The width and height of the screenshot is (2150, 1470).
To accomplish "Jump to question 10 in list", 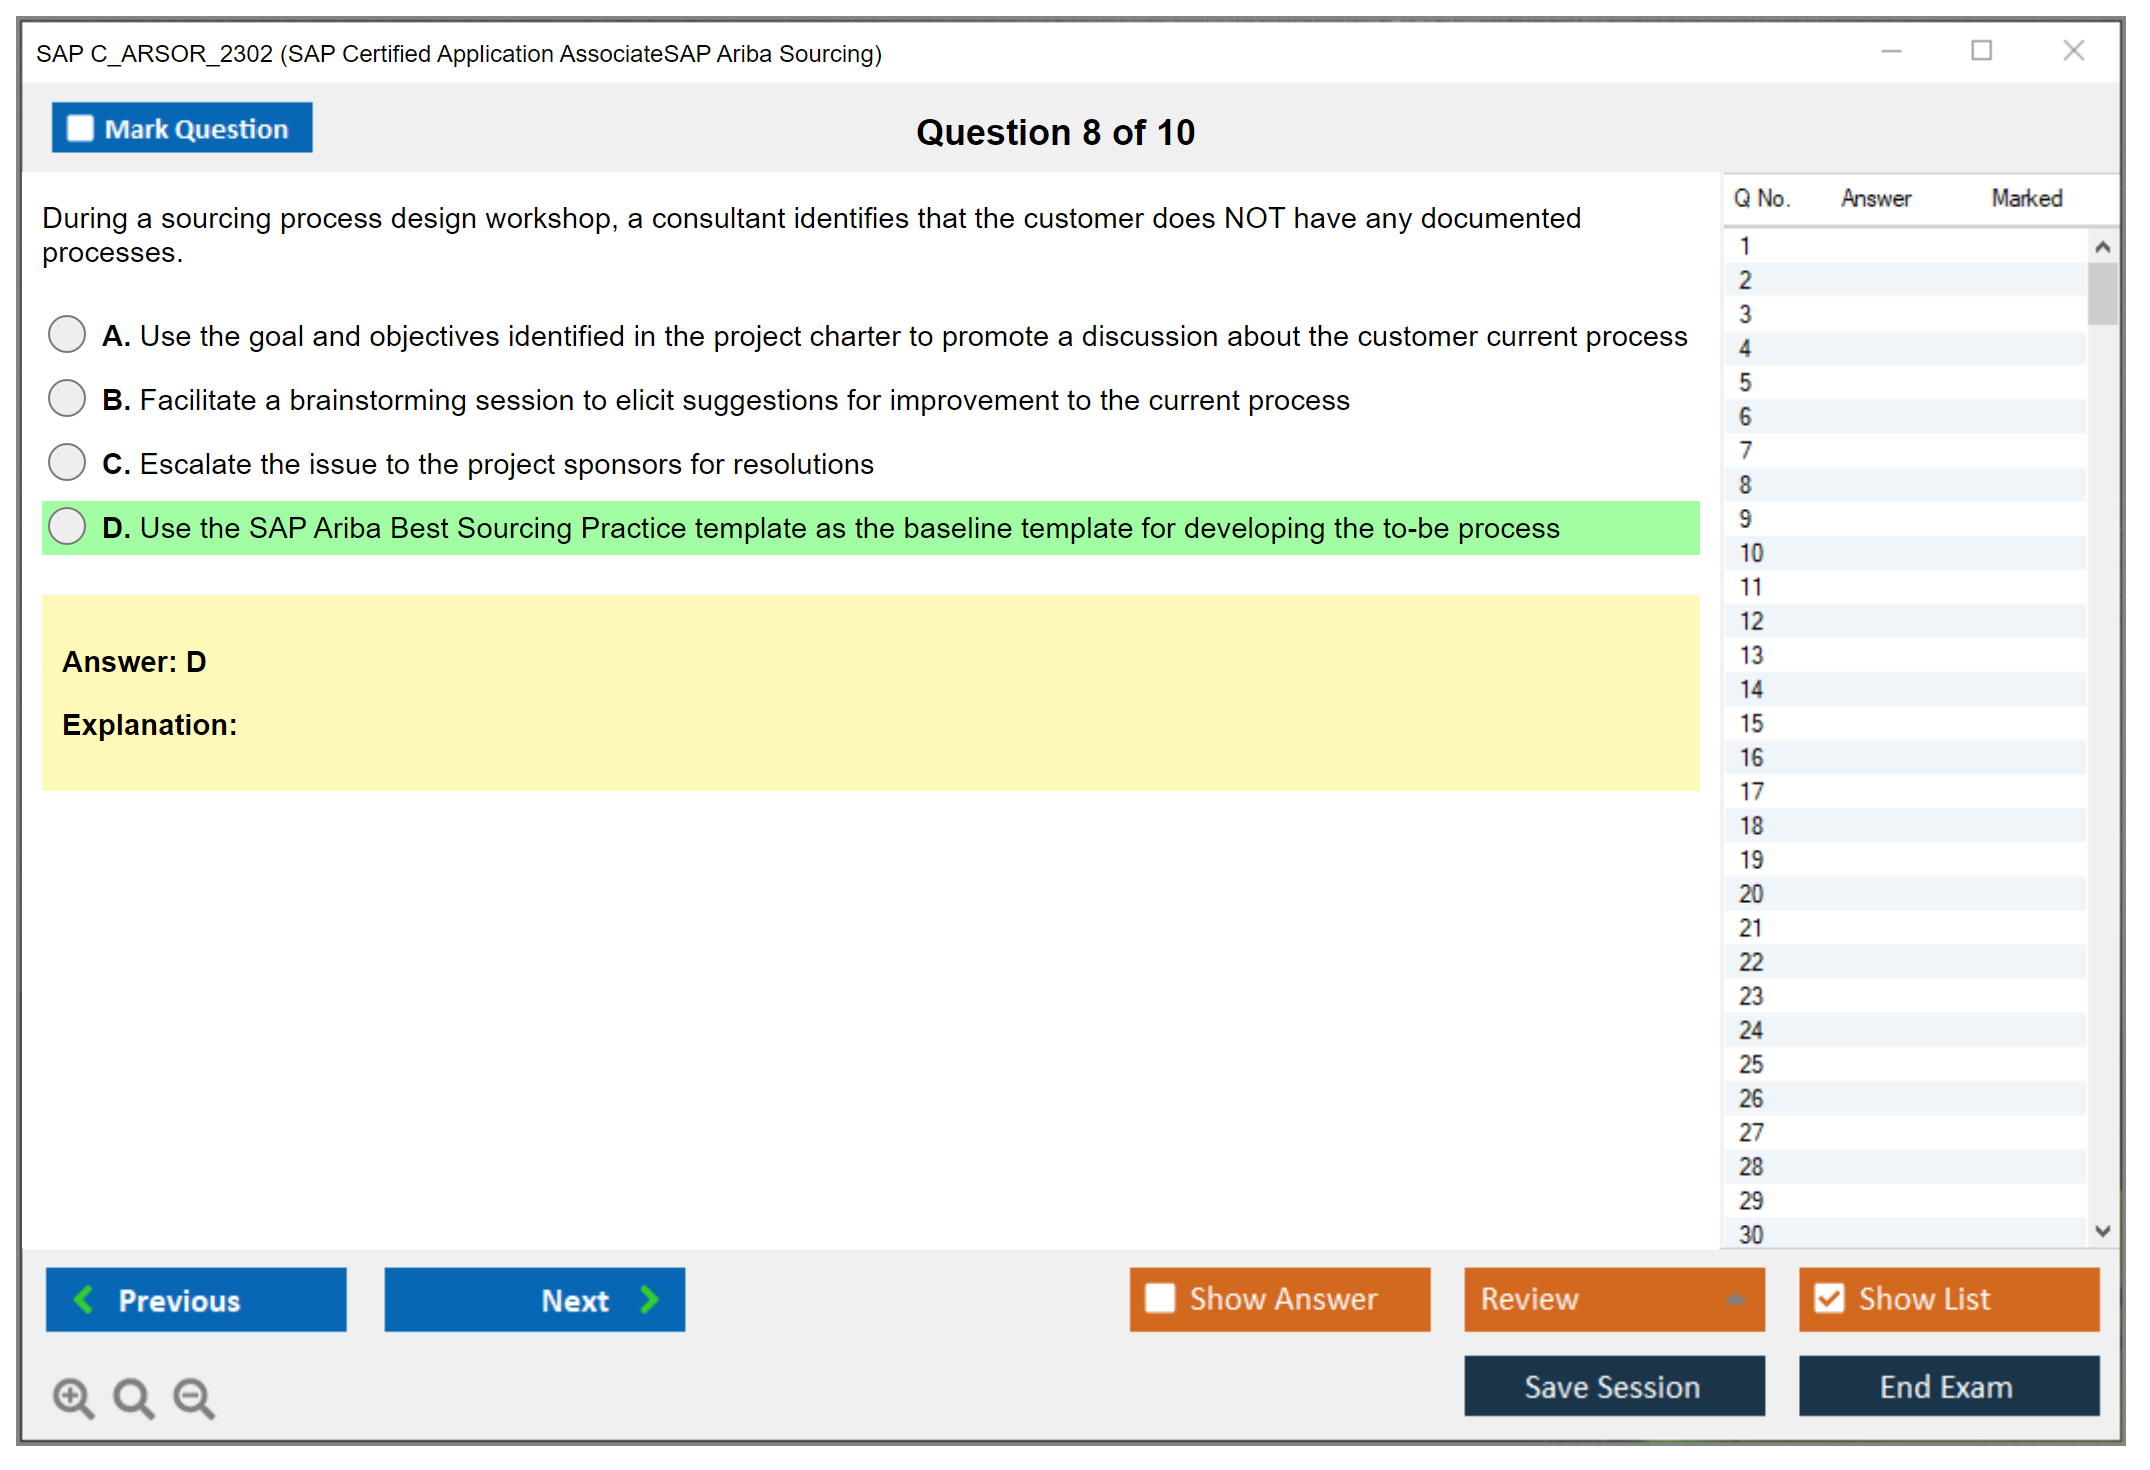I will [1751, 553].
